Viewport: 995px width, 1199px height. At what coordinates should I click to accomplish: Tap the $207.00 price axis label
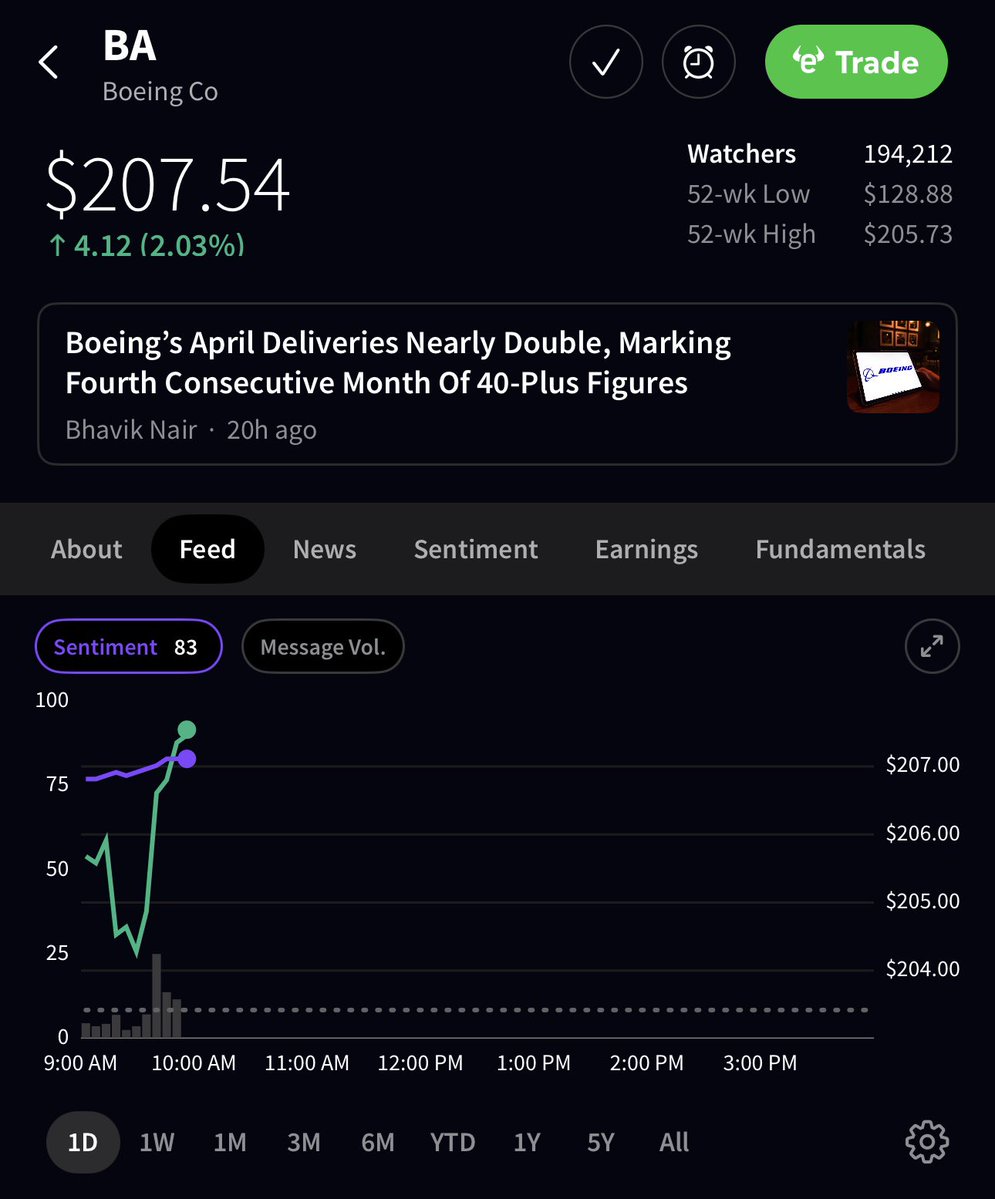click(x=922, y=765)
